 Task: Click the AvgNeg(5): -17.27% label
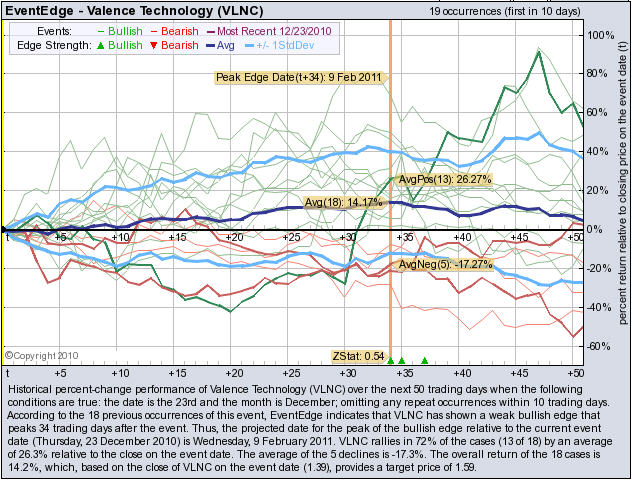433,265
